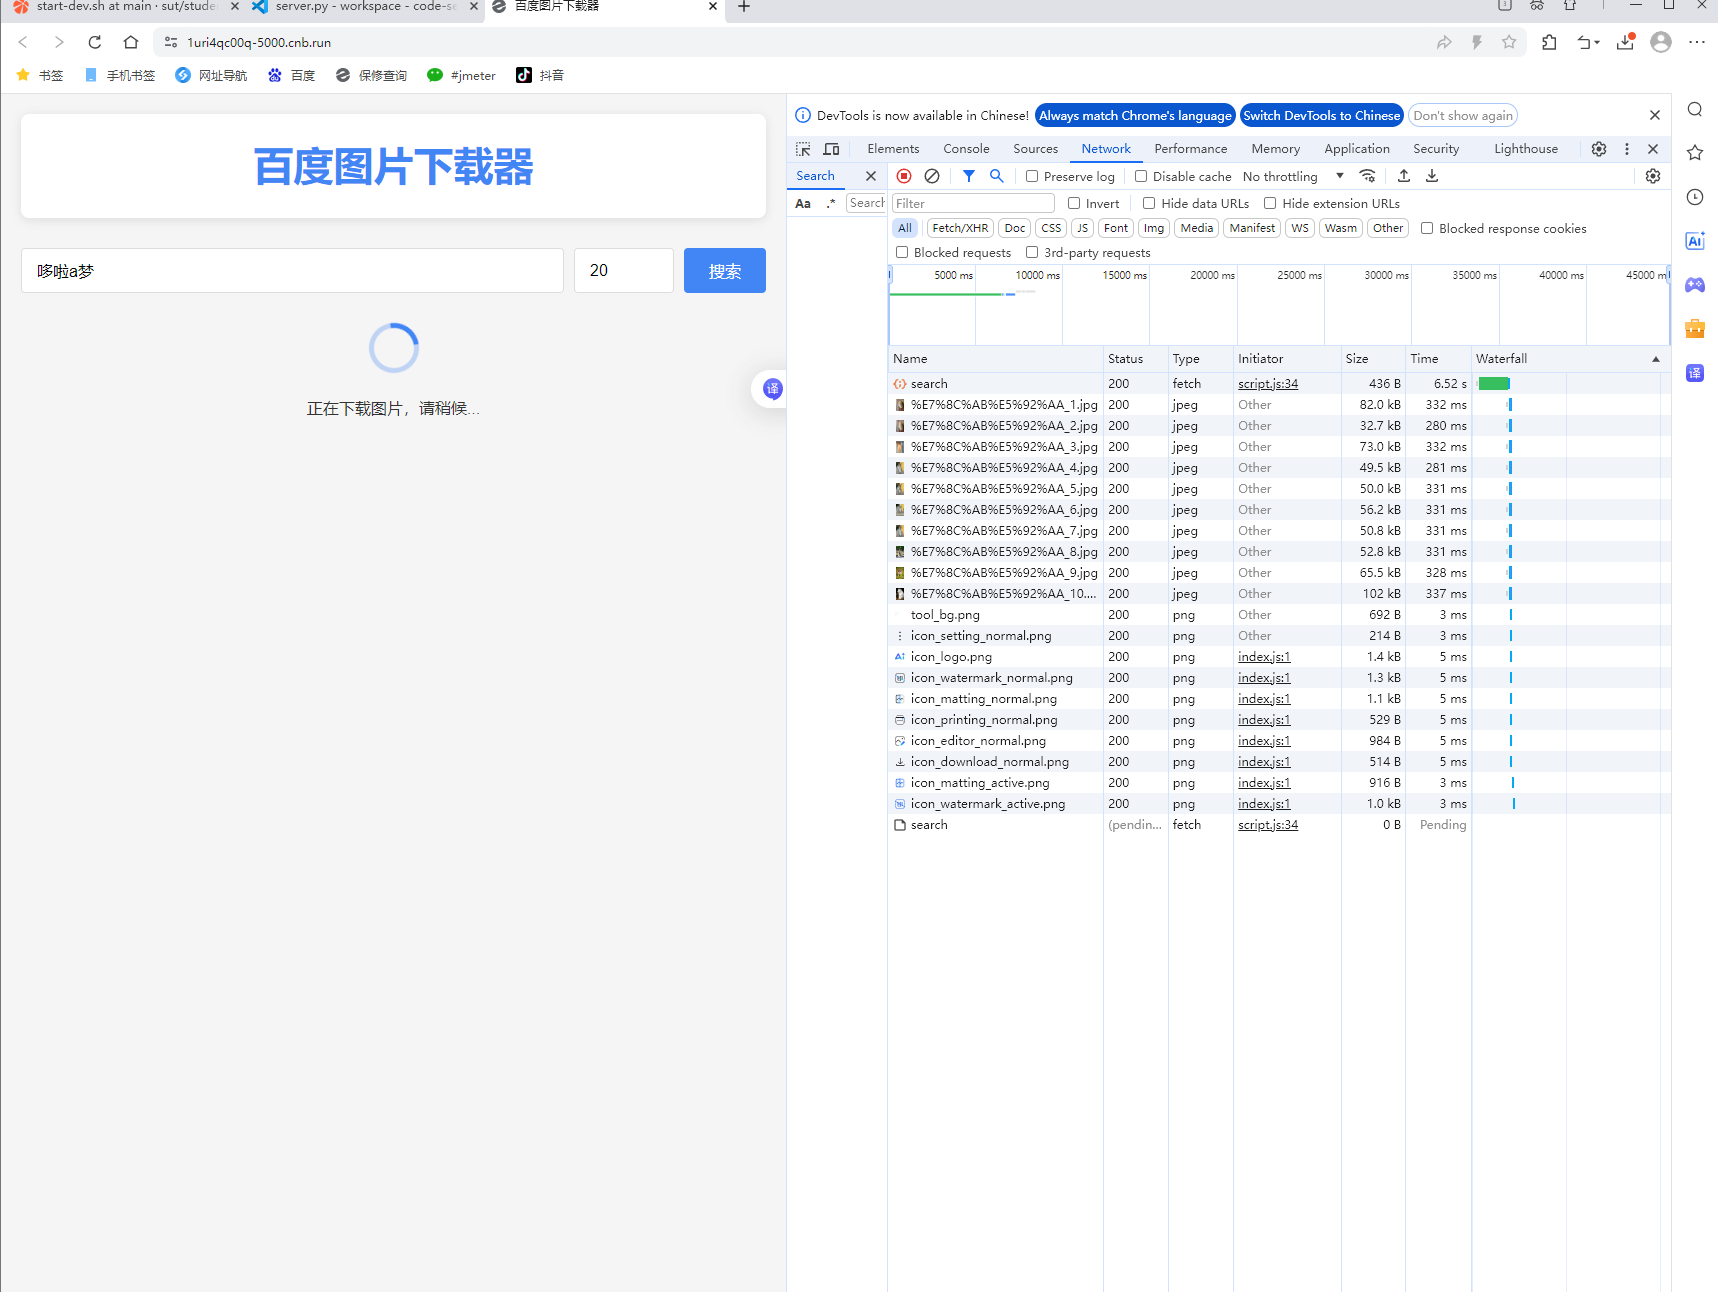Screen dimensions: 1718x1292
Task: Check the Invert filter checkbox
Action: tap(1074, 203)
